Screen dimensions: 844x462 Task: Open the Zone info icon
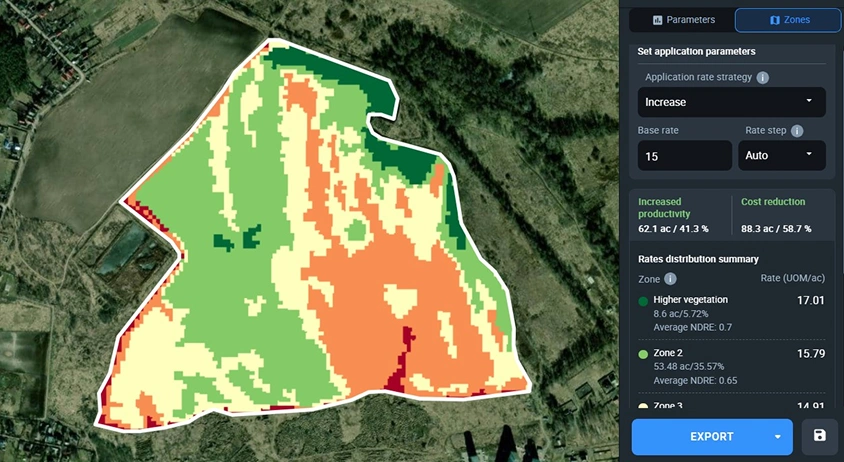coord(670,279)
